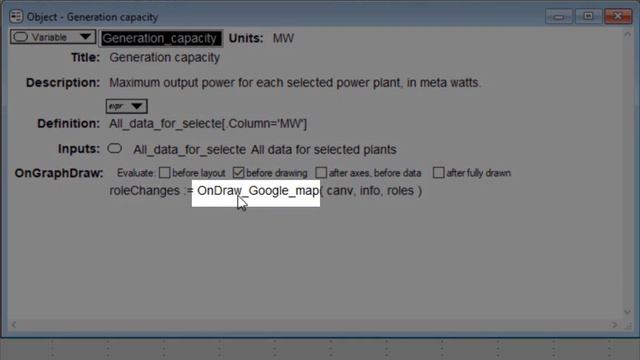Click the MW units value
640x360 pixels.
pyautogui.click(x=283, y=38)
